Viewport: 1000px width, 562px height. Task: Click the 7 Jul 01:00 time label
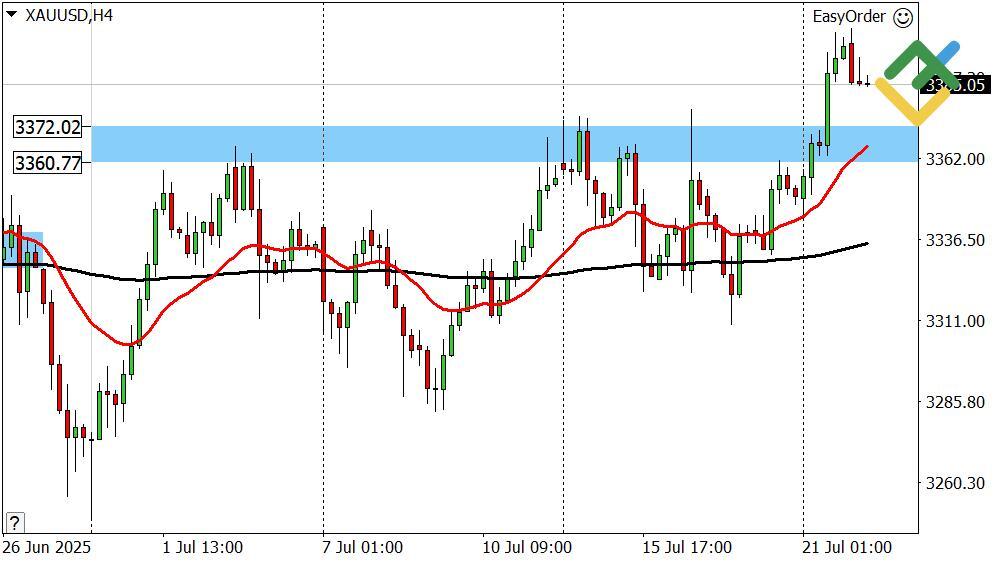363,547
